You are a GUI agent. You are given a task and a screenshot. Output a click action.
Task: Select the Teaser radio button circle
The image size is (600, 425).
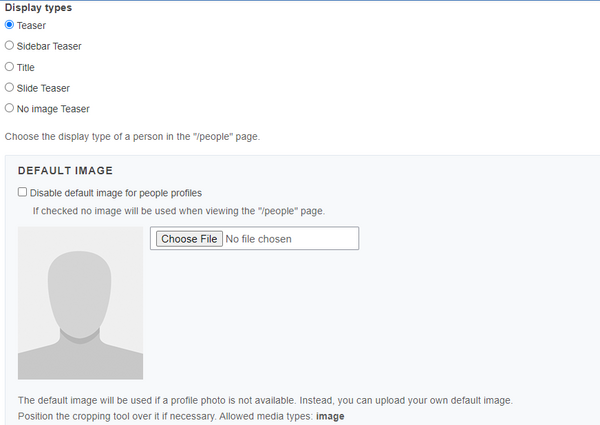(10, 25)
